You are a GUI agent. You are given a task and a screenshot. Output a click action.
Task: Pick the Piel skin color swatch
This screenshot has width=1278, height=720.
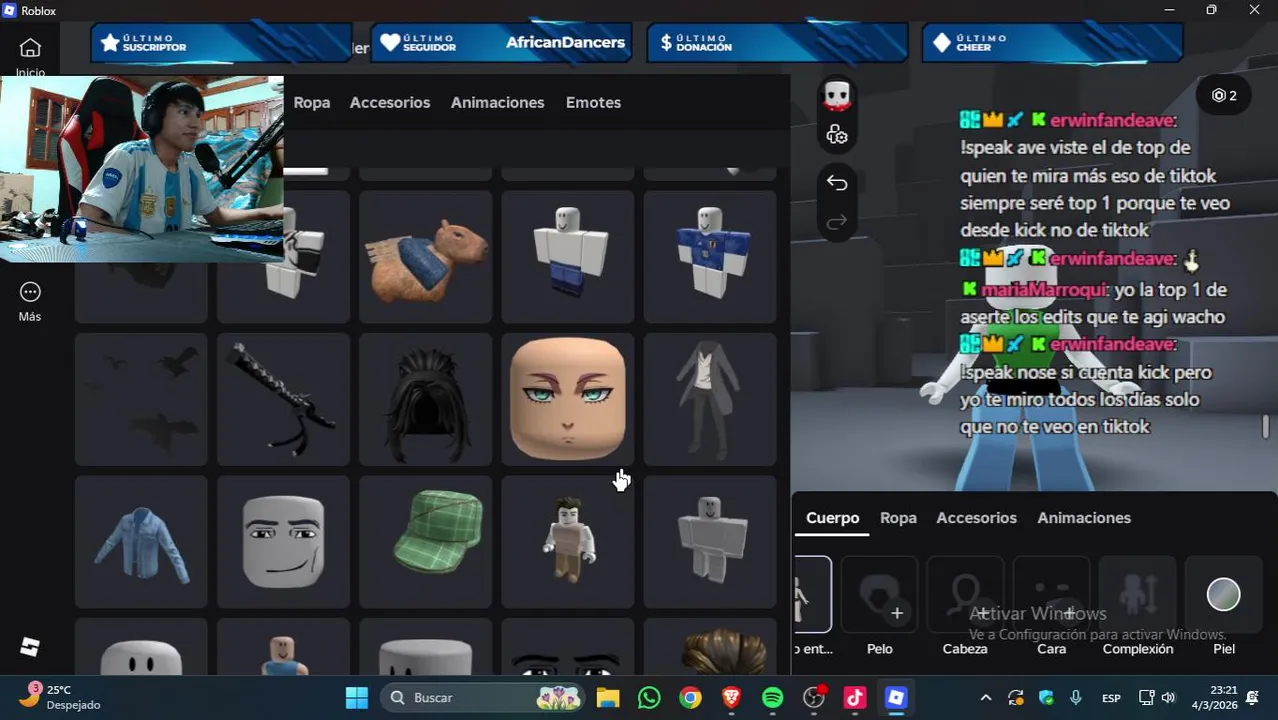(x=1224, y=595)
